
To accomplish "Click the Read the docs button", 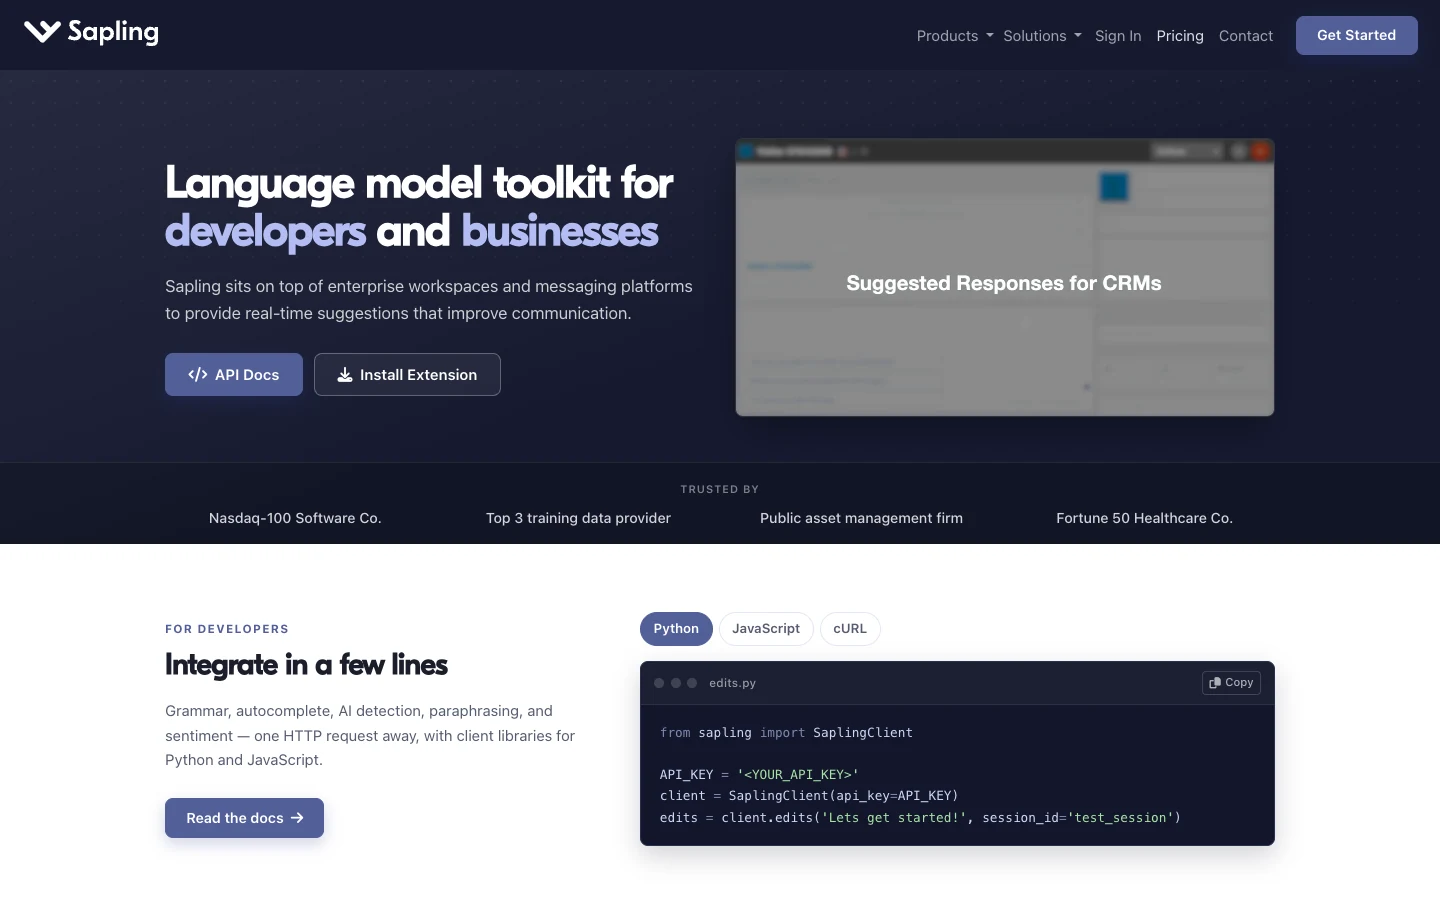I will (244, 818).
